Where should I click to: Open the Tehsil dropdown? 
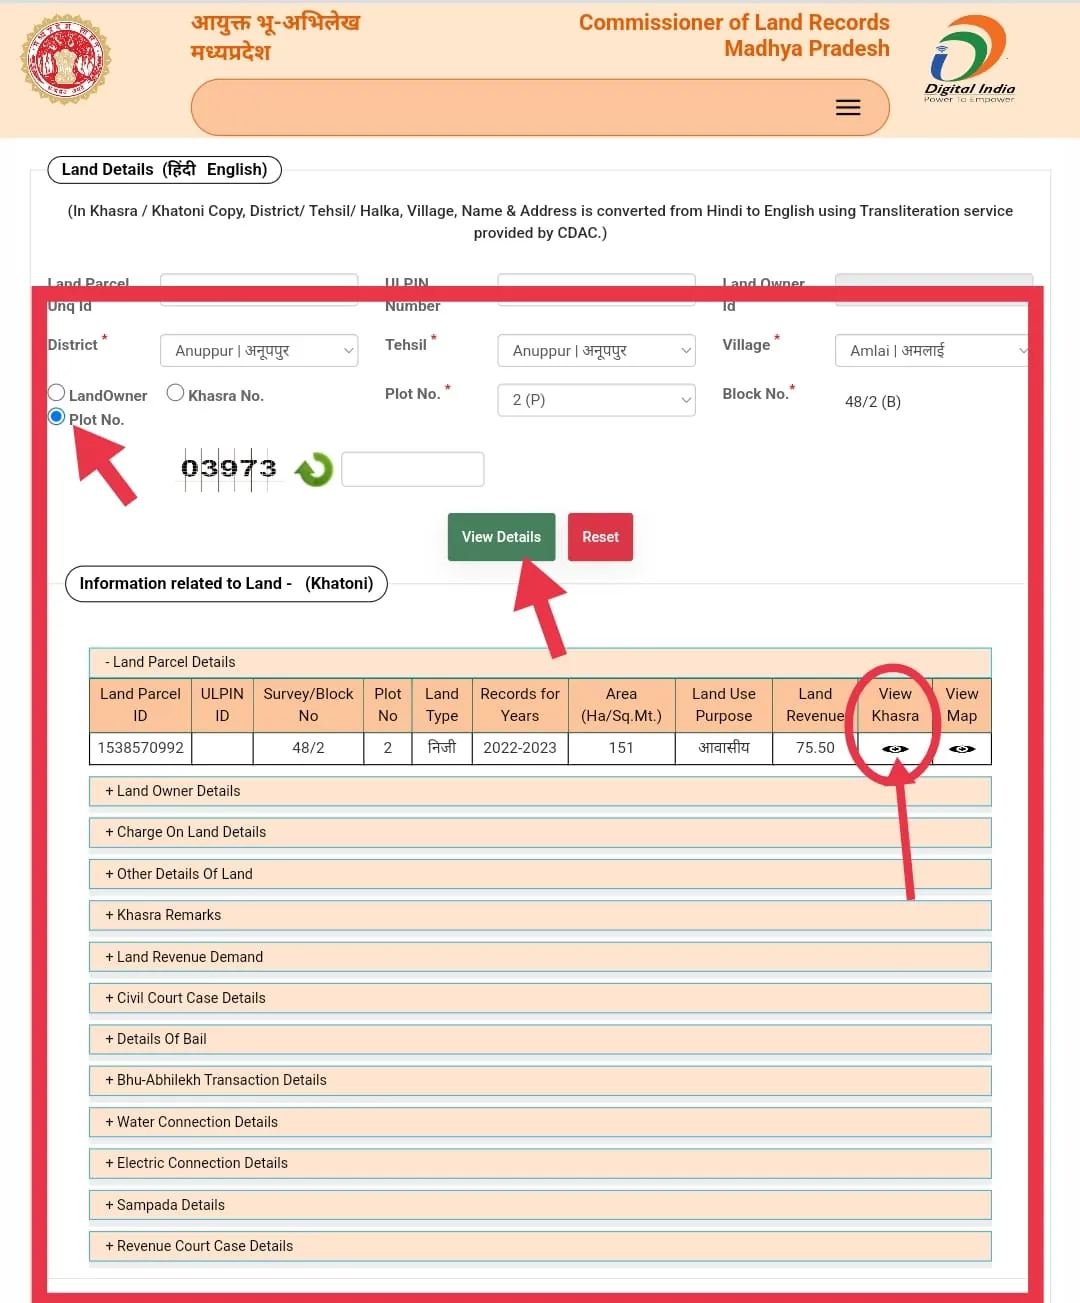pyautogui.click(x=596, y=351)
